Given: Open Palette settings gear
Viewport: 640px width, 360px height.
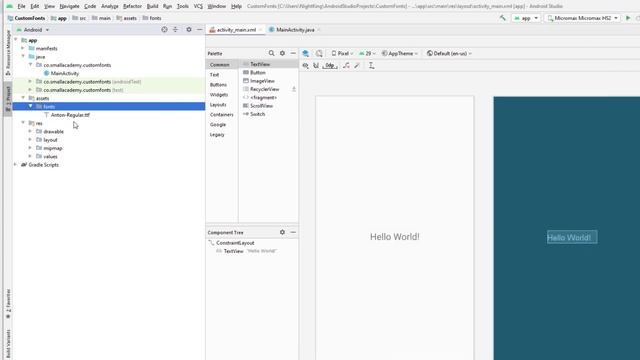Looking at the screenshot, I should click(x=282, y=53).
